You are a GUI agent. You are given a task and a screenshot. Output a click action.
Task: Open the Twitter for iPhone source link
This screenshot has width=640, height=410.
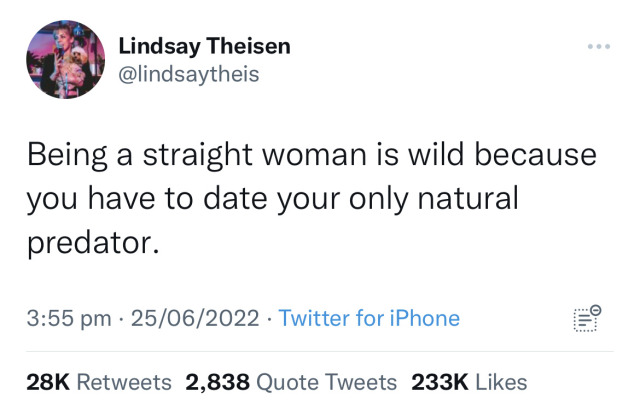(369, 319)
